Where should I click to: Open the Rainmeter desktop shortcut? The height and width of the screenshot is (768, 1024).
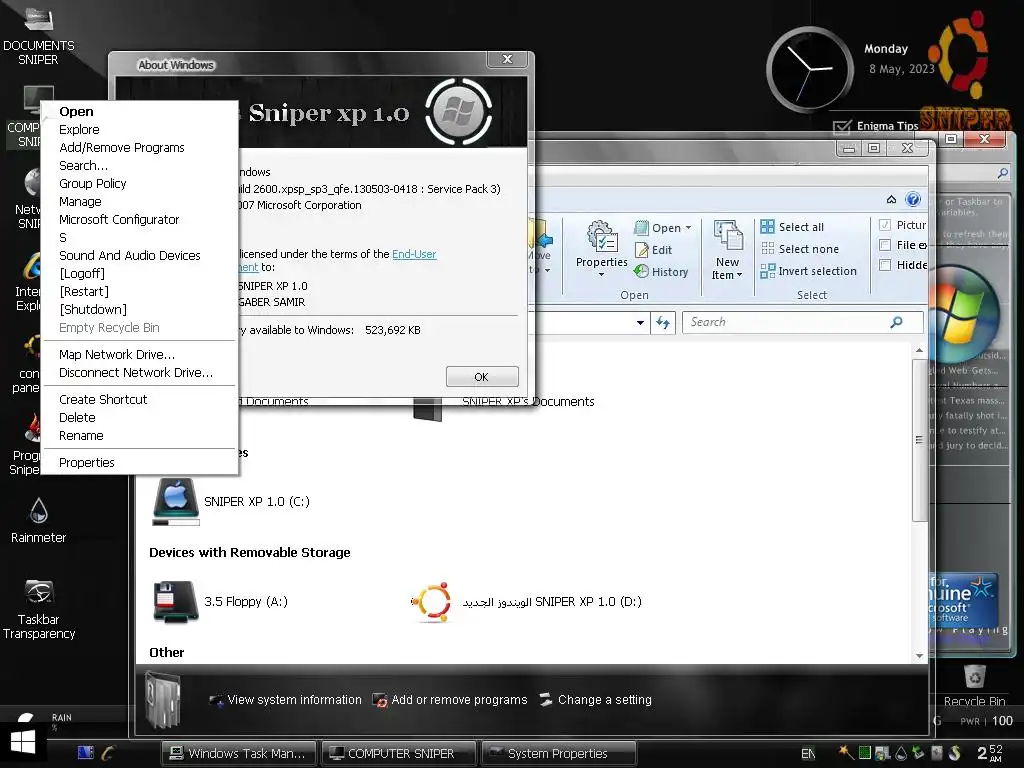[x=39, y=520]
